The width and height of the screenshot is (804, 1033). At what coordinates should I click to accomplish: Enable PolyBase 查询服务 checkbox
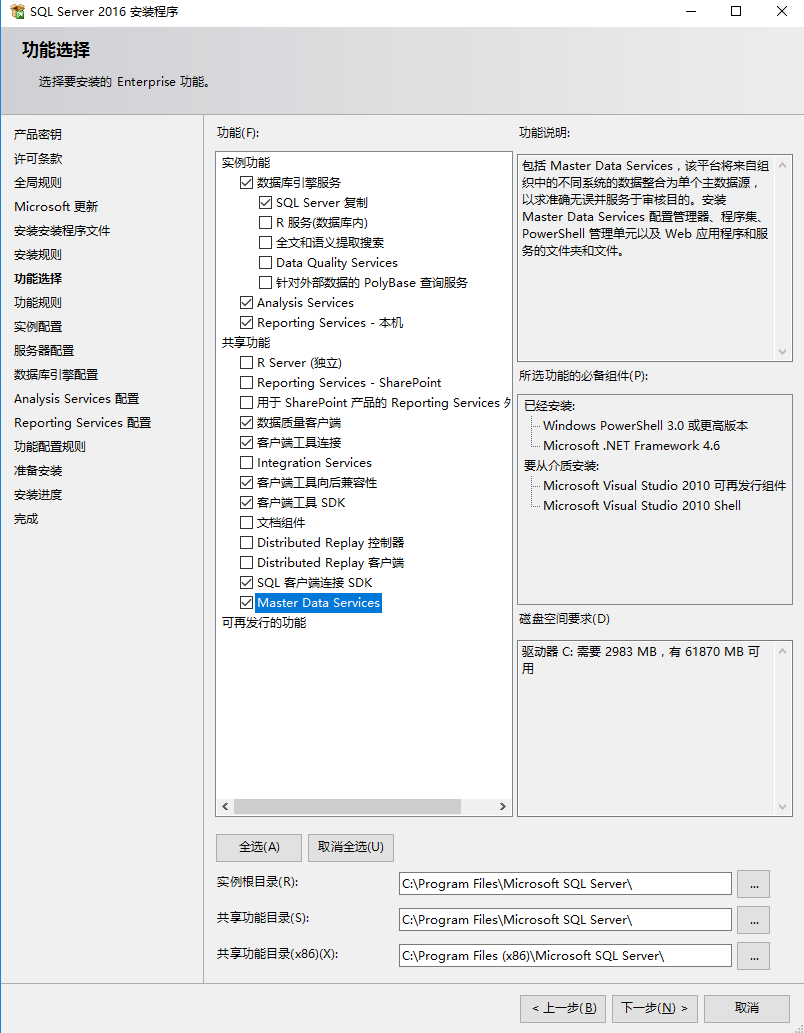(266, 283)
